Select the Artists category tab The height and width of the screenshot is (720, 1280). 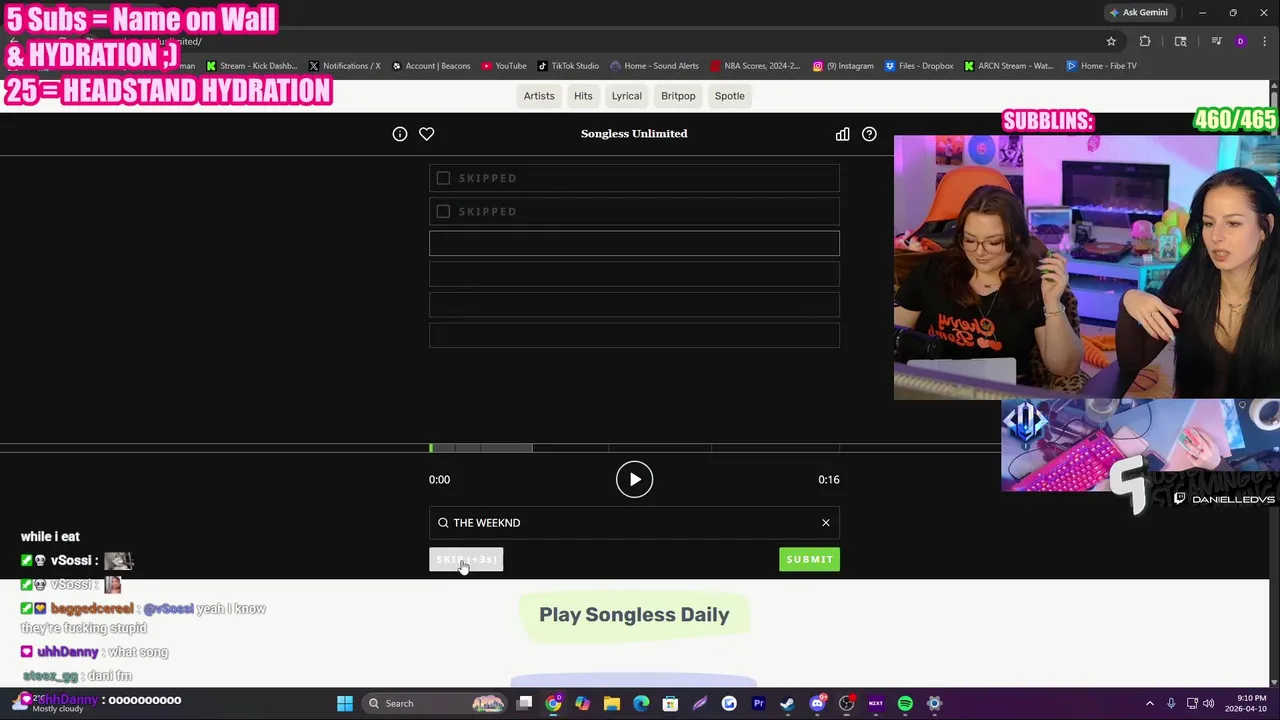(538, 96)
